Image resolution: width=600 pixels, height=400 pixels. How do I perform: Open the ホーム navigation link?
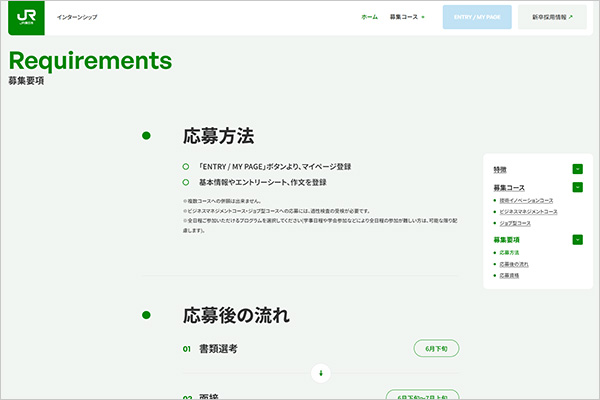pyautogui.click(x=369, y=17)
